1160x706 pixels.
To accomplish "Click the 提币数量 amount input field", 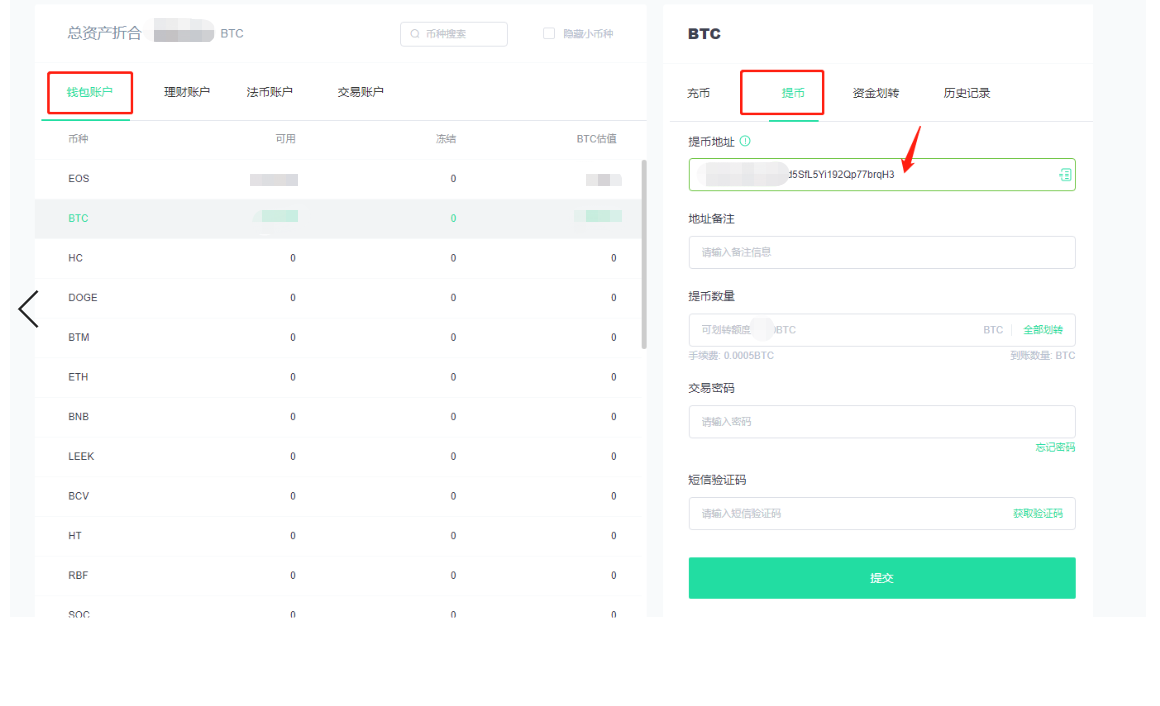I will point(882,330).
